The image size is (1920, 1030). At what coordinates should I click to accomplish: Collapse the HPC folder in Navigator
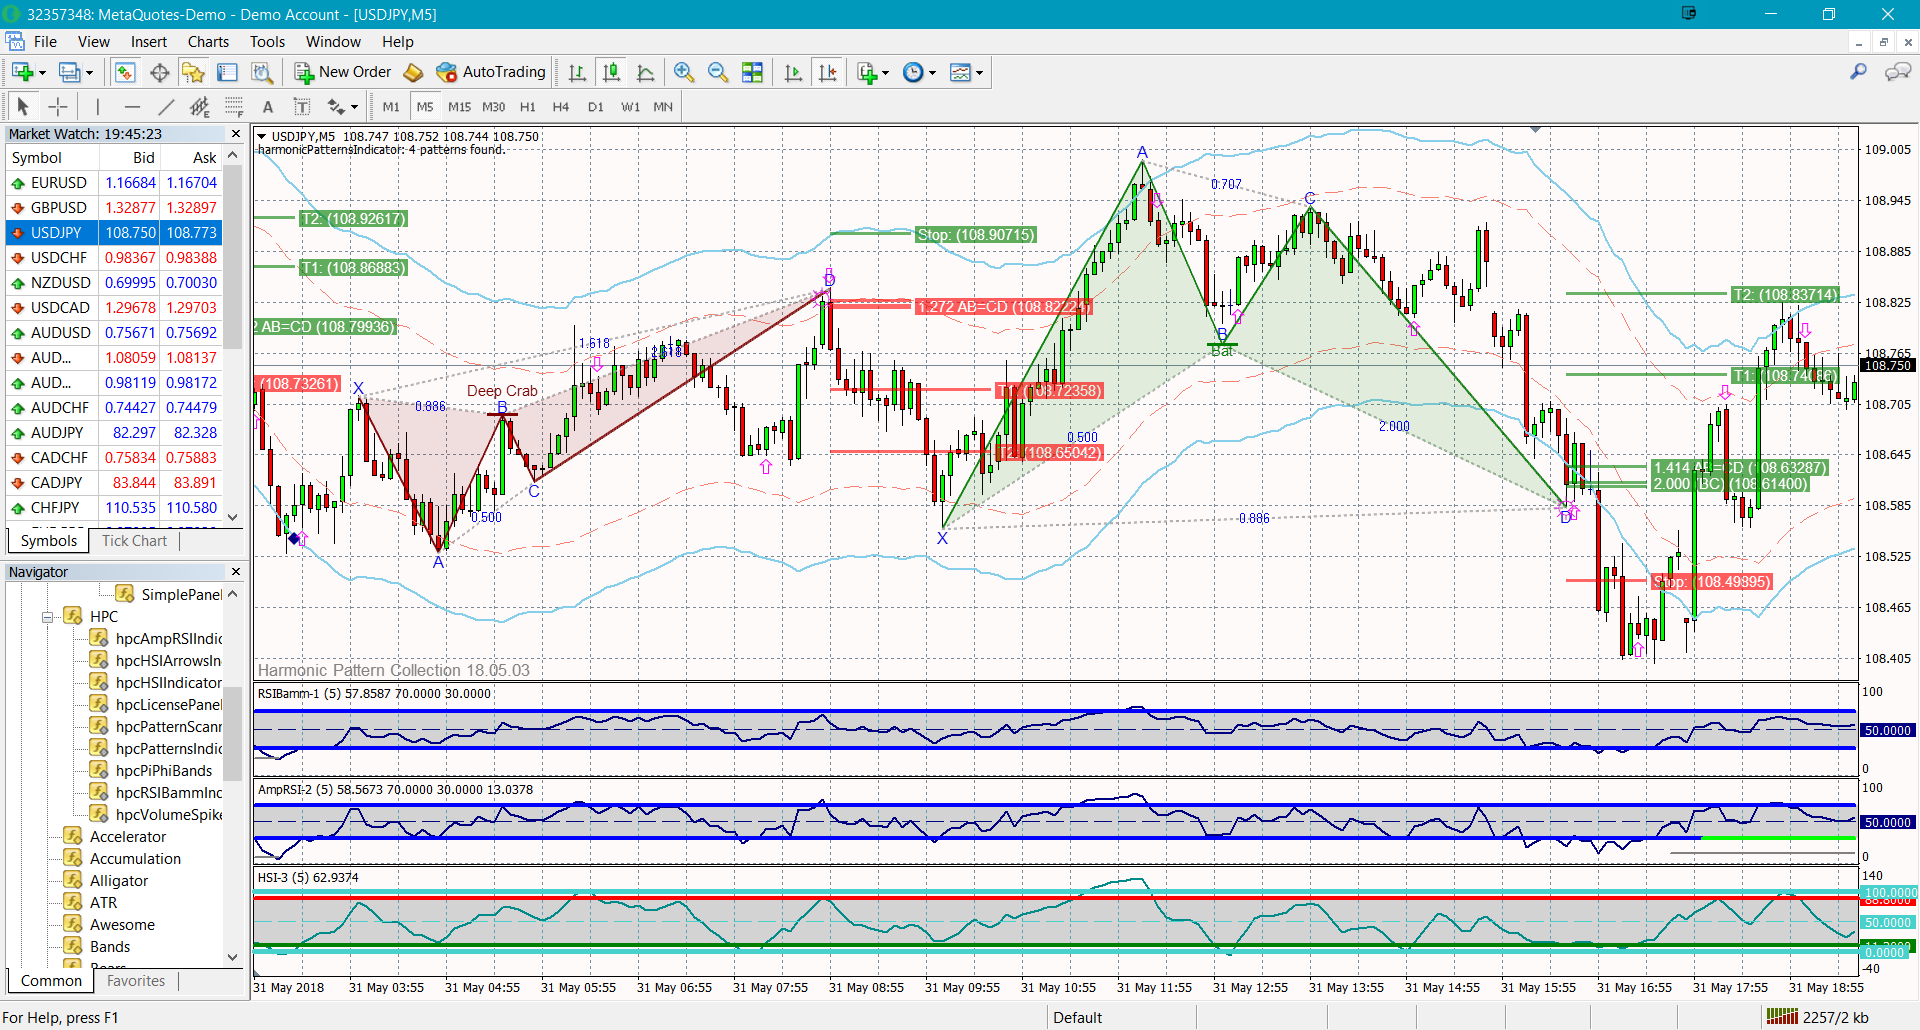(47, 617)
